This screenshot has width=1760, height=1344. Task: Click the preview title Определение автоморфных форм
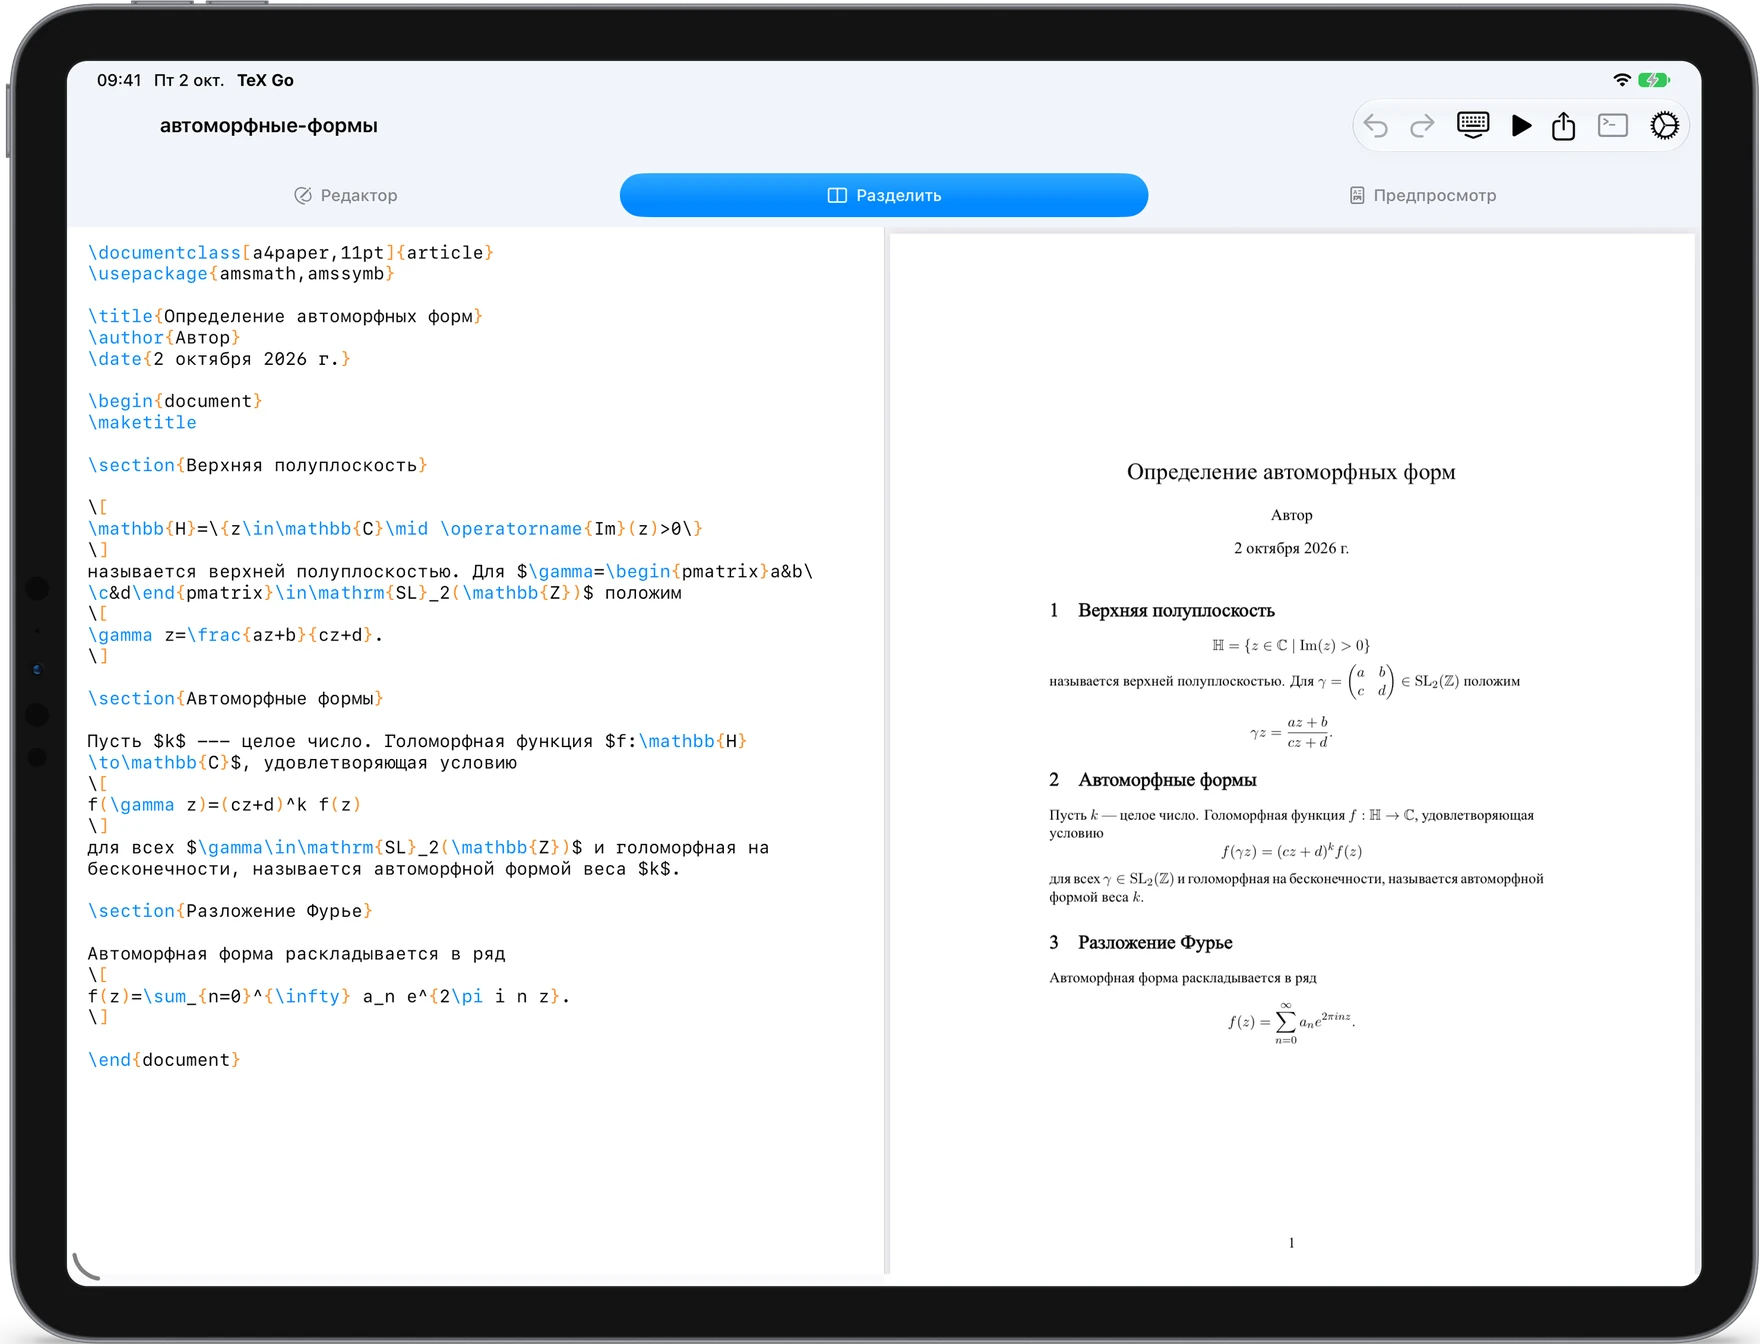[x=1291, y=472]
